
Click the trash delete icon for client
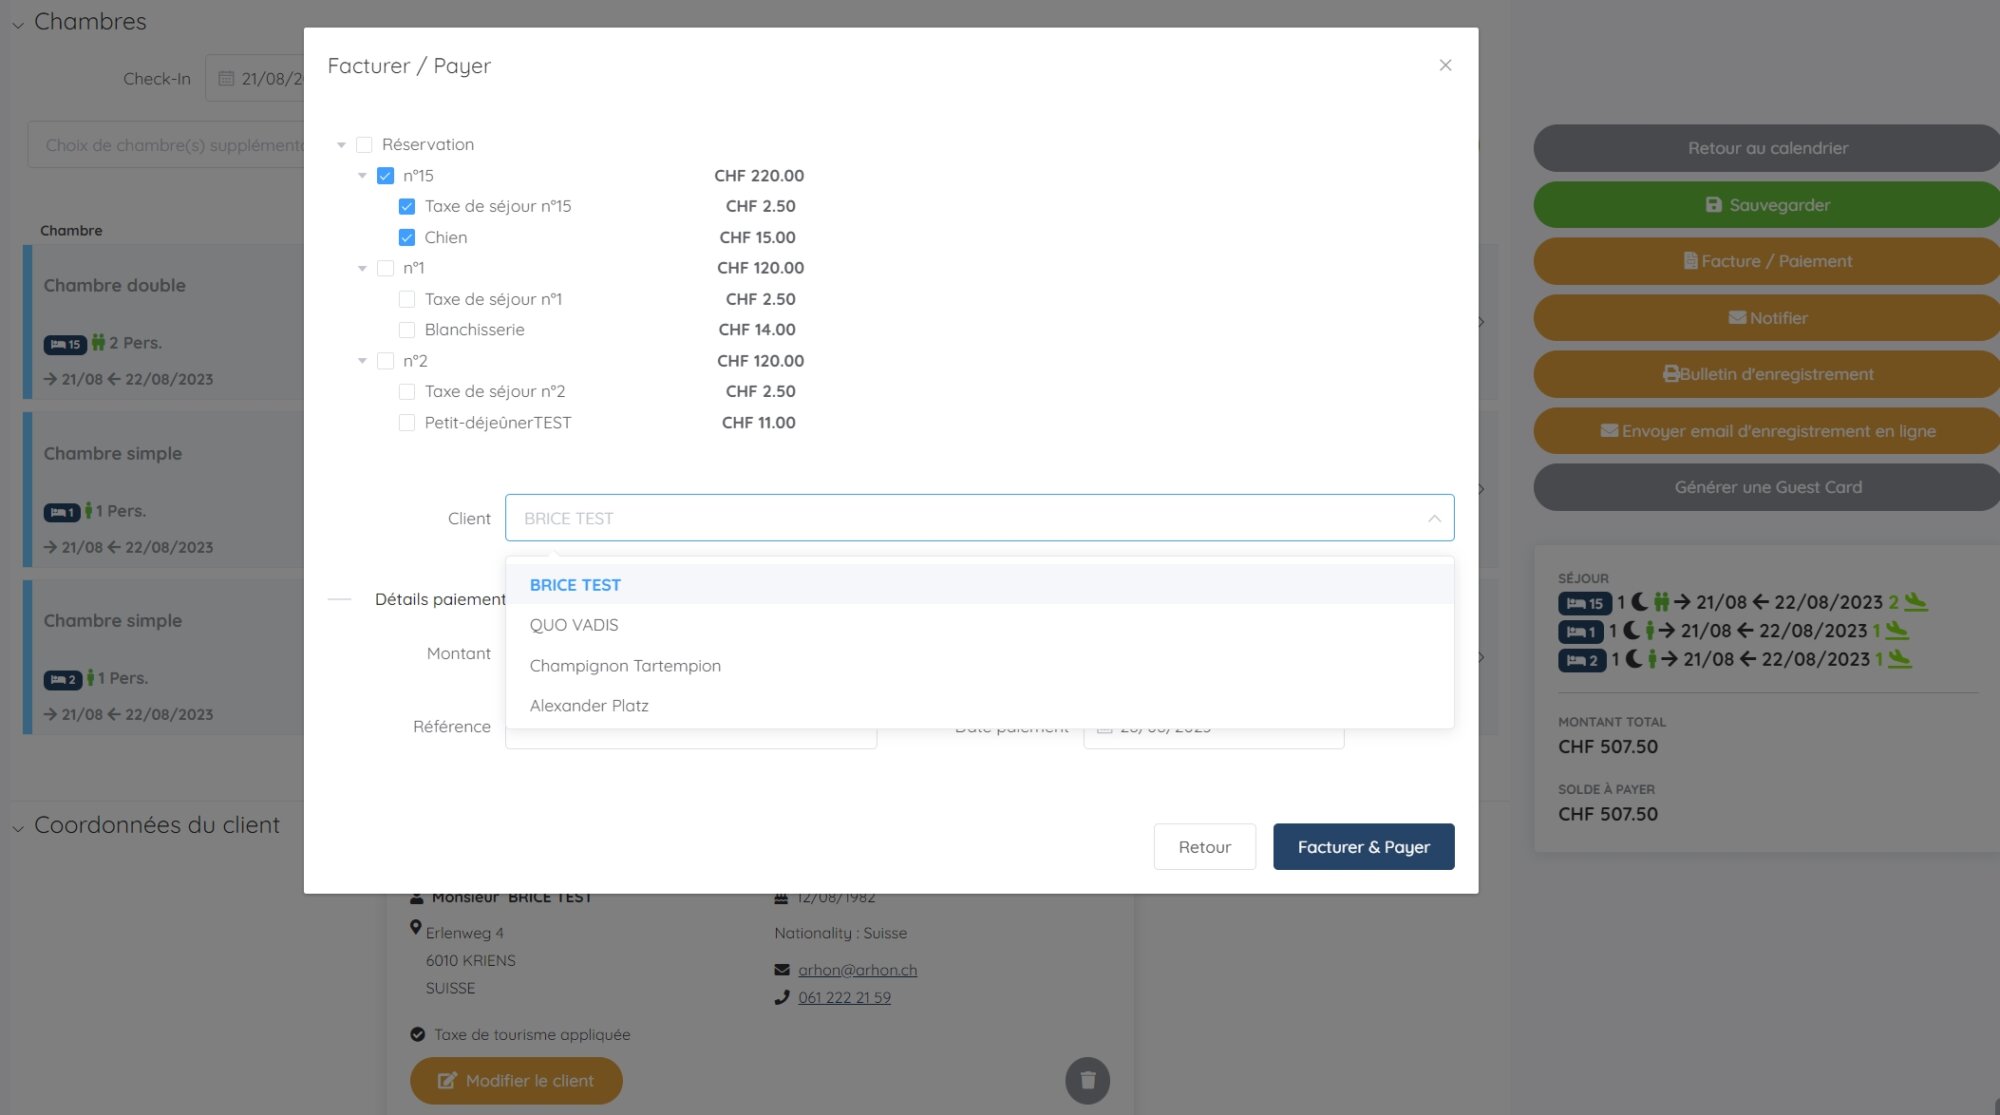pyautogui.click(x=1087, y=1080)
